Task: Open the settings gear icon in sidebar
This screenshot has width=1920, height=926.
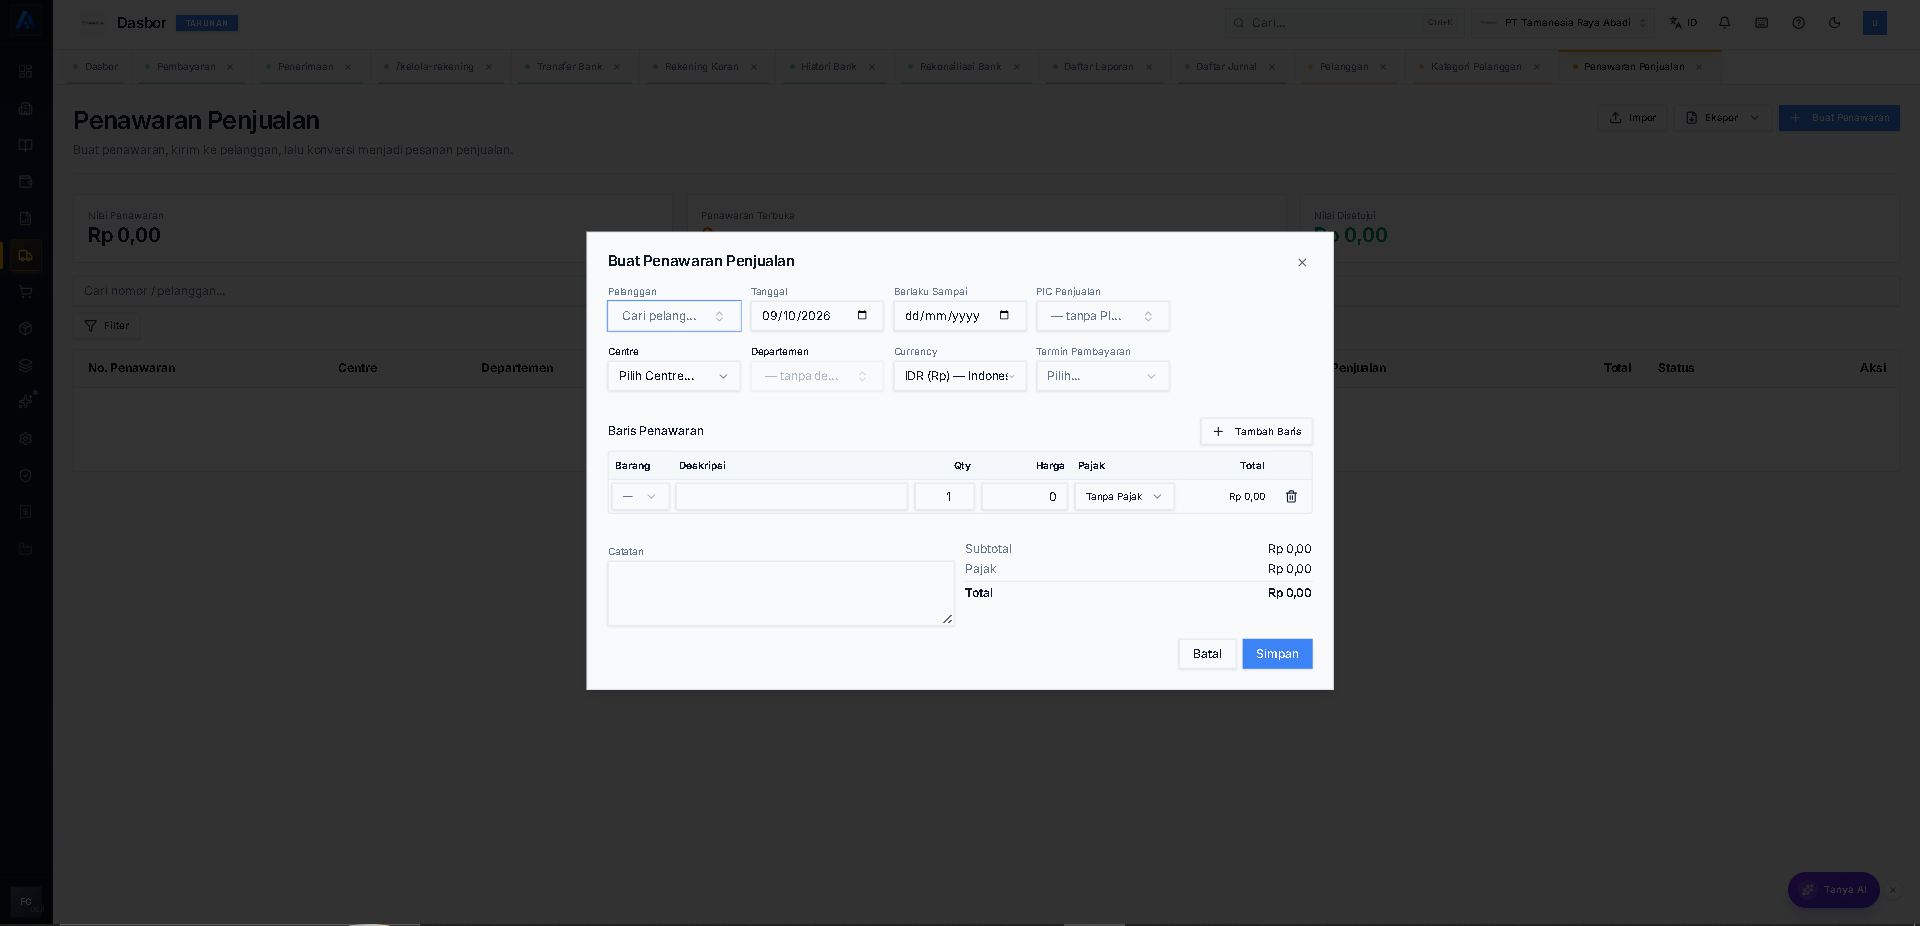Action: coord(26,439)
